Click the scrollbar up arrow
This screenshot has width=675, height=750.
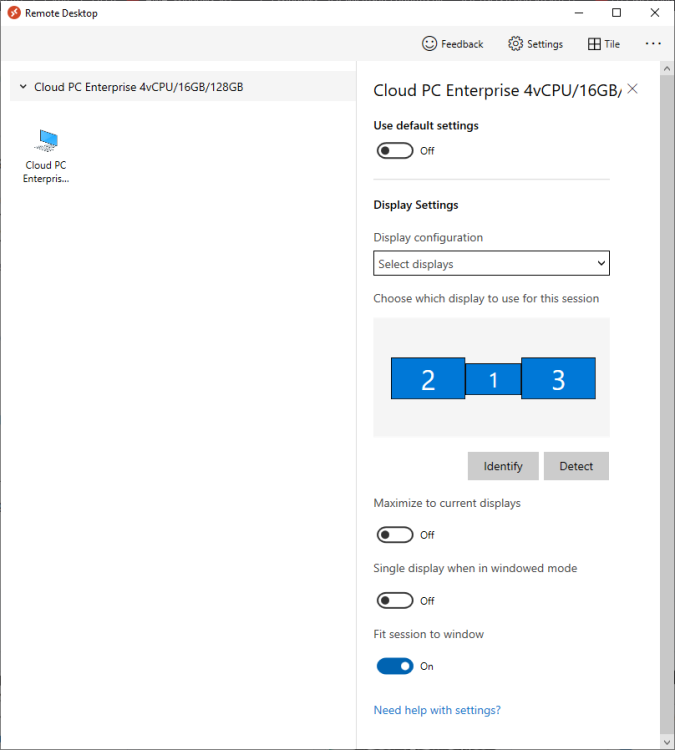point(667,69)
